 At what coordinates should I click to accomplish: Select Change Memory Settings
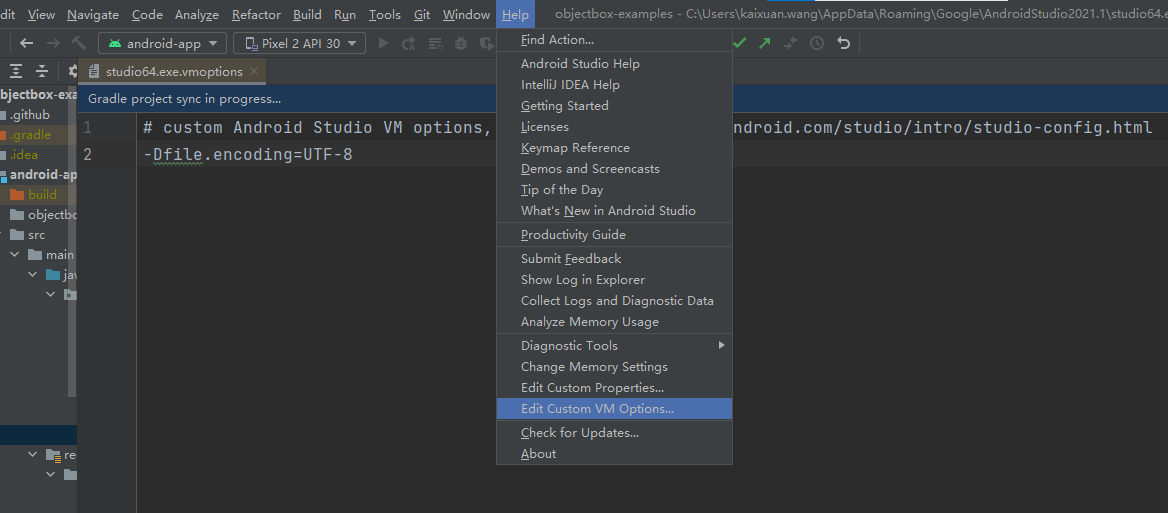click(615, 366)
